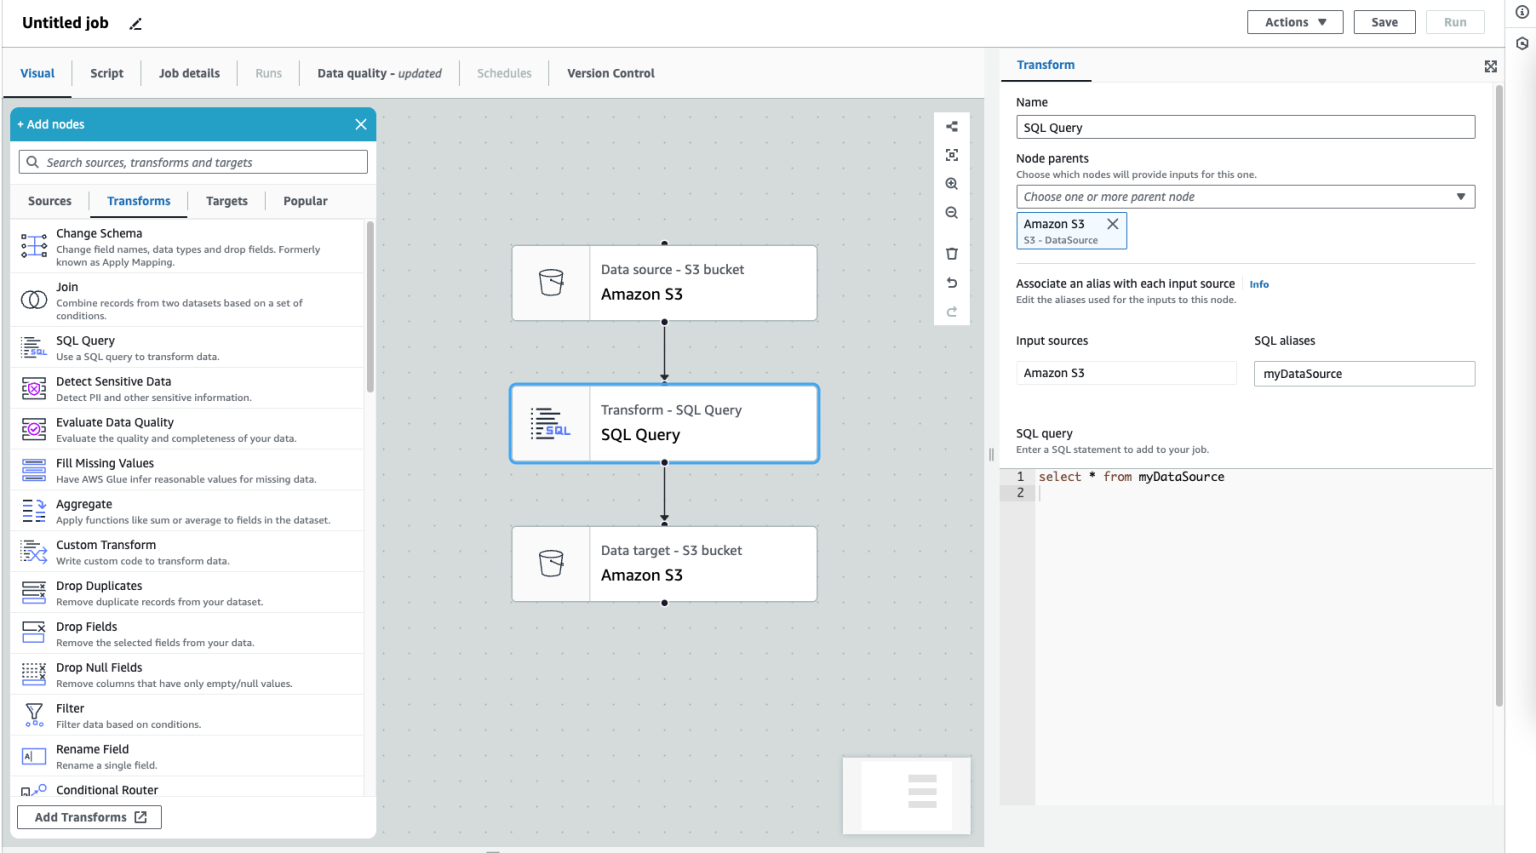1536x853 pixels.
Task: Switch to the Script tab
Action: click(x=107, y=73)
